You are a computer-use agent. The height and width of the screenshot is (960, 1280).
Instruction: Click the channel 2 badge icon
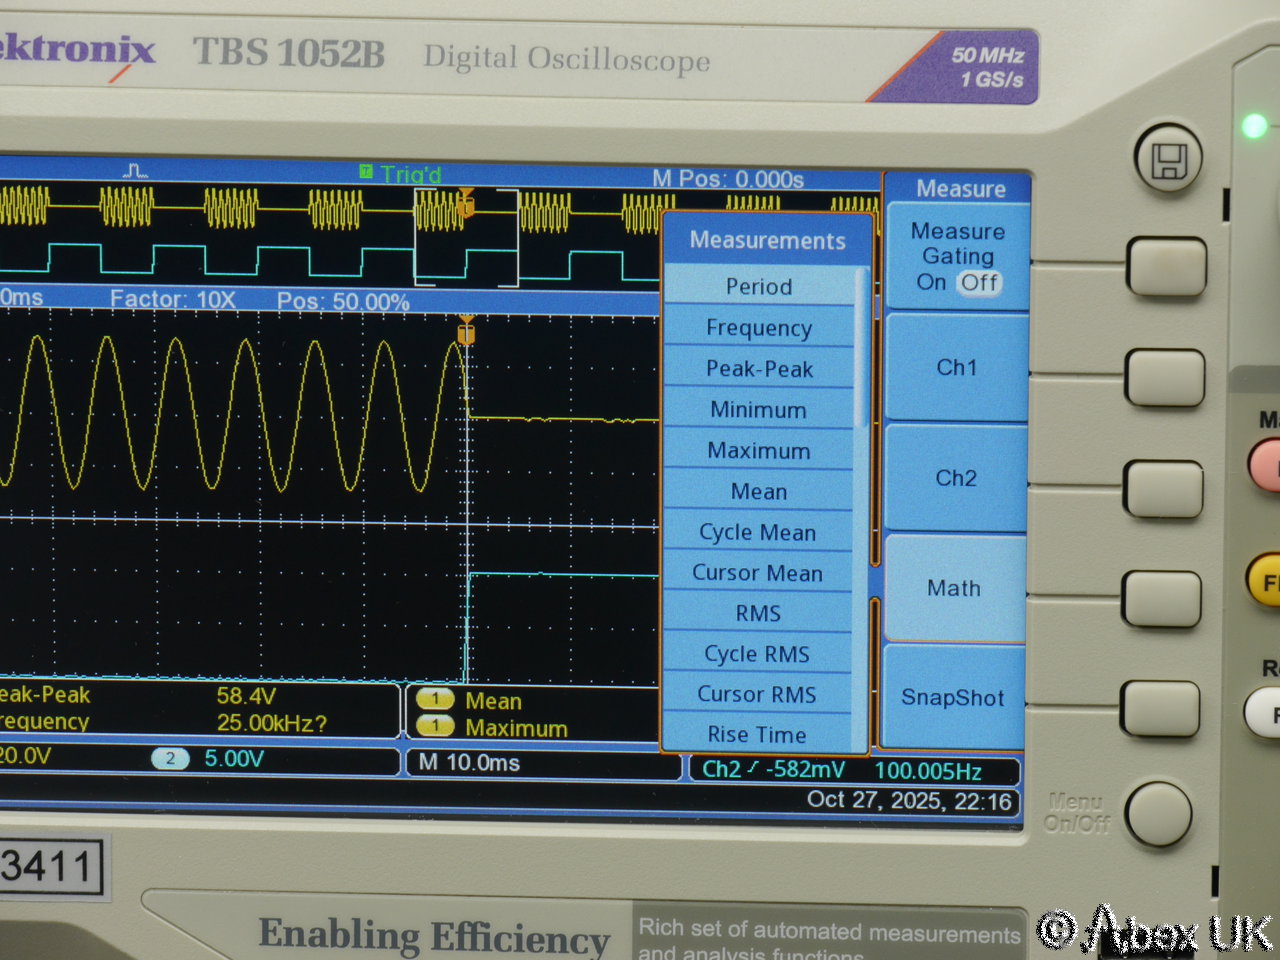(170, 759)
